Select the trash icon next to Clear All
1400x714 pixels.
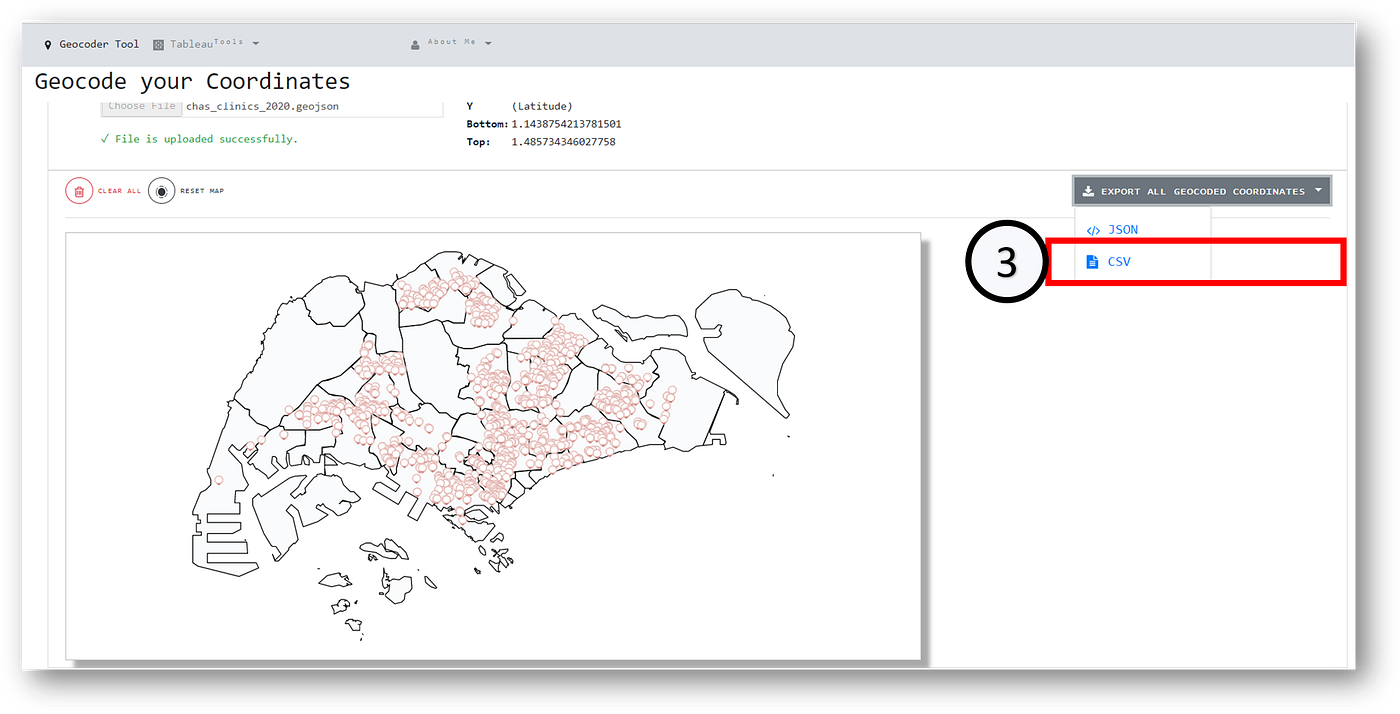pyautogui.click(x=79, y=190)
